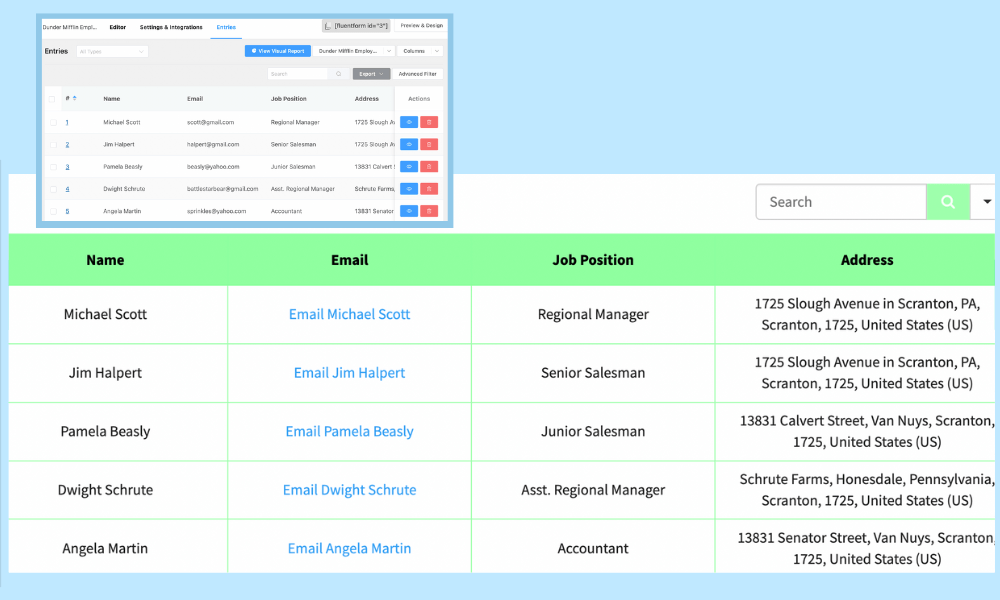This screenshot has height=600, width=1000.
Task: Remove Dwight Schrute entry with trash icon
Action: click(429, 189)
